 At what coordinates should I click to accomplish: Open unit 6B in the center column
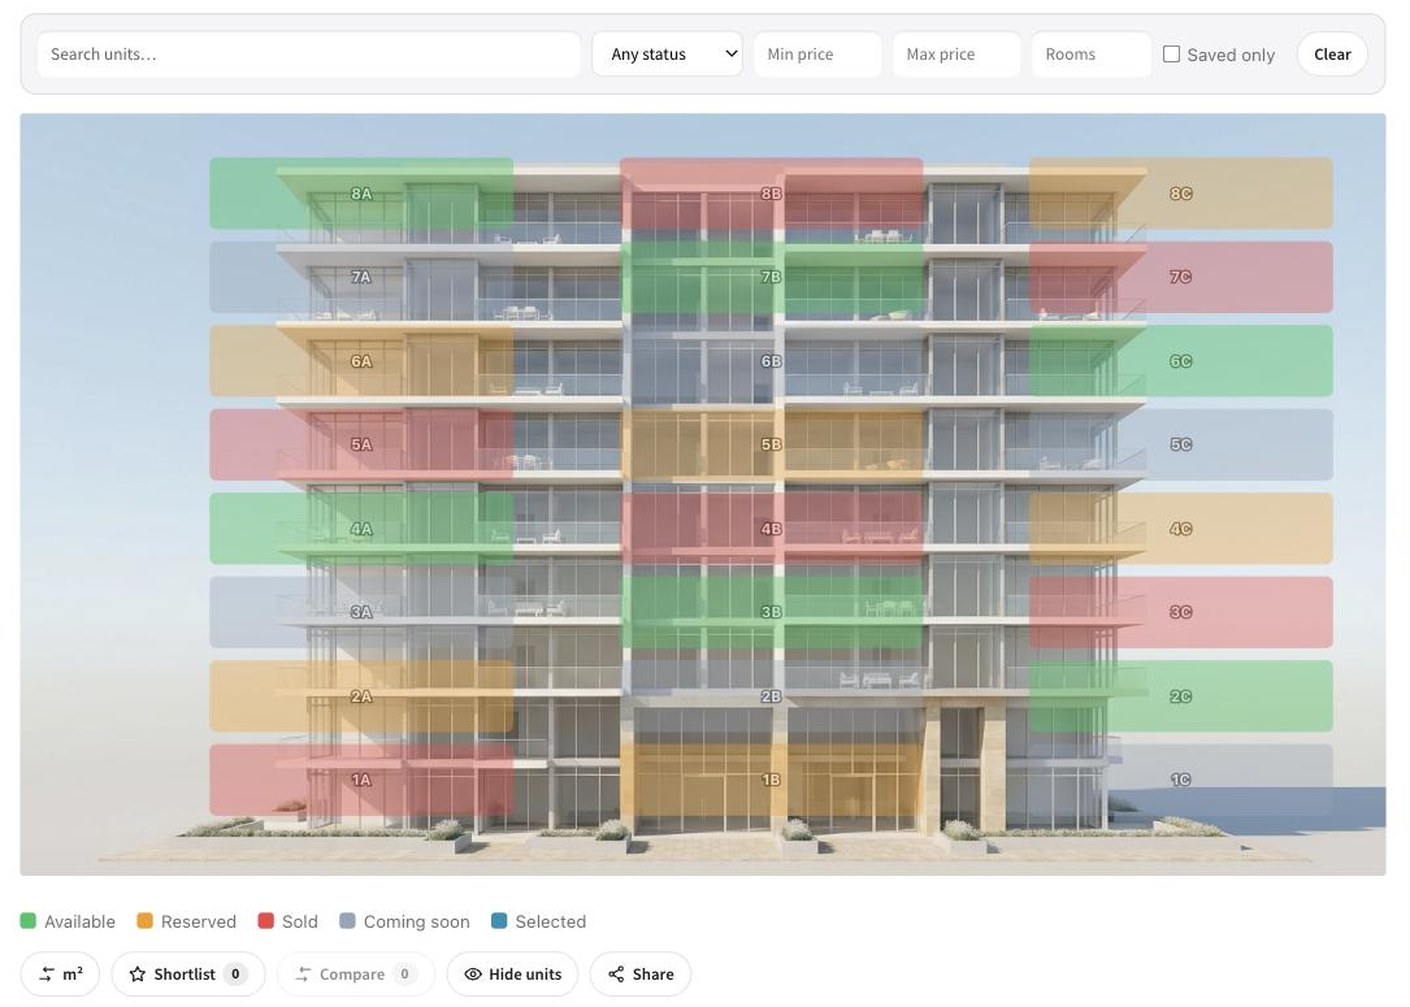point(771,361)
